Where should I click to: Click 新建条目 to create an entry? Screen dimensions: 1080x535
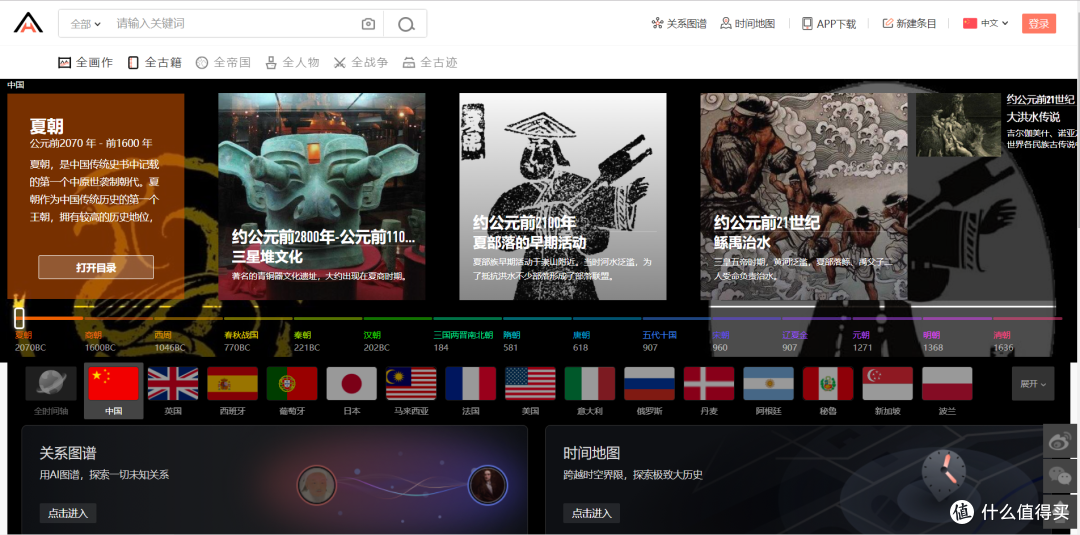pos(909,23)
